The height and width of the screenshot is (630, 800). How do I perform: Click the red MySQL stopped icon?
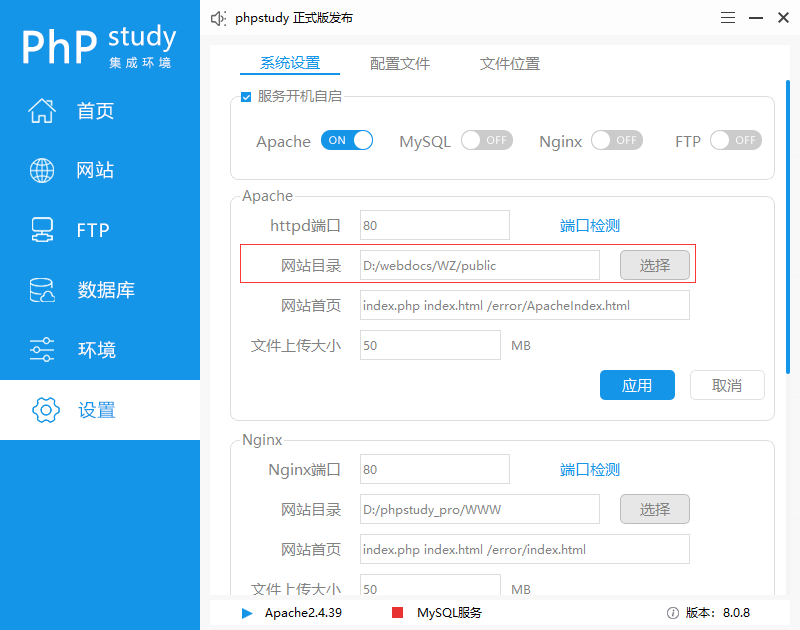point(397,613)
